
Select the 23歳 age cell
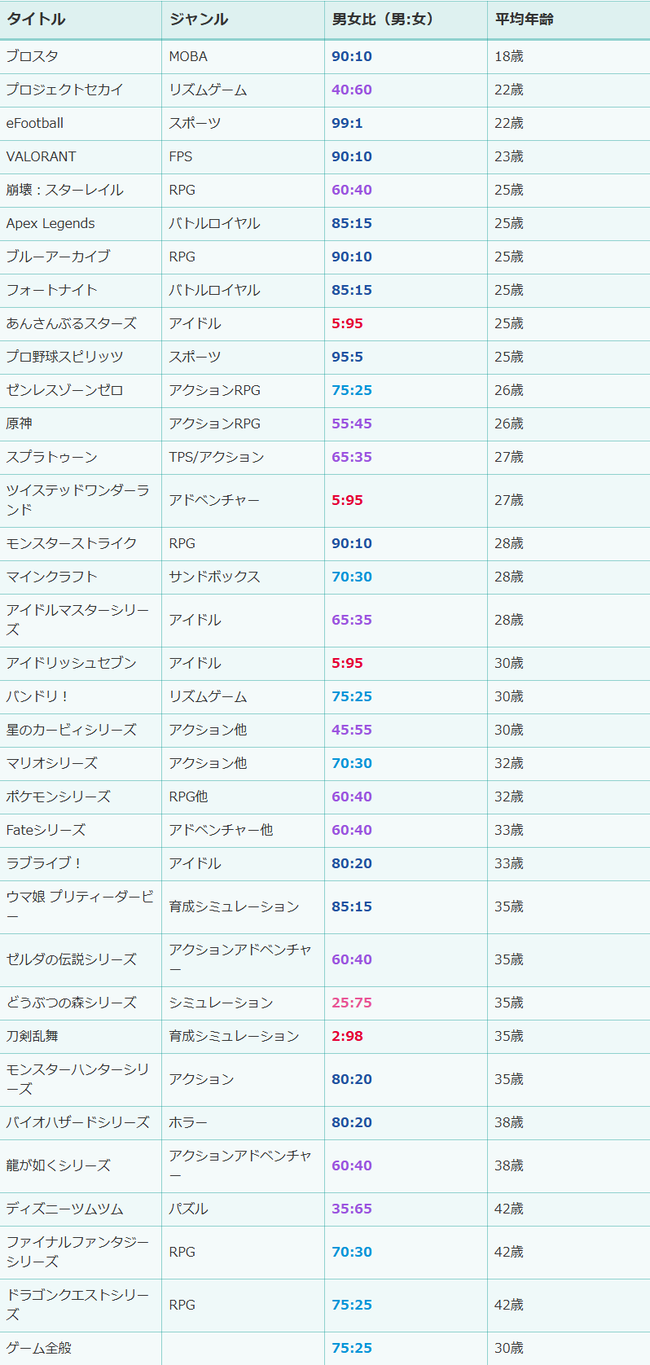click(x=569, y=157)
